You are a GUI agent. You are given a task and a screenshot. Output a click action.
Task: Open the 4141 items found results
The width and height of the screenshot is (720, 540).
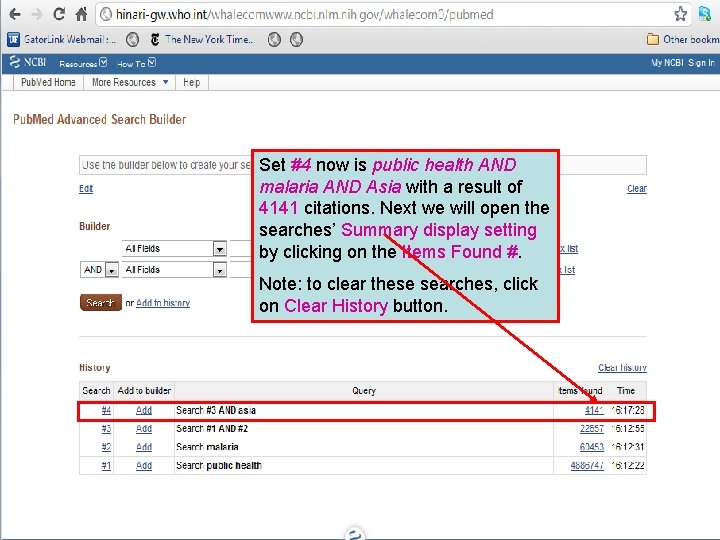point(594,410)
